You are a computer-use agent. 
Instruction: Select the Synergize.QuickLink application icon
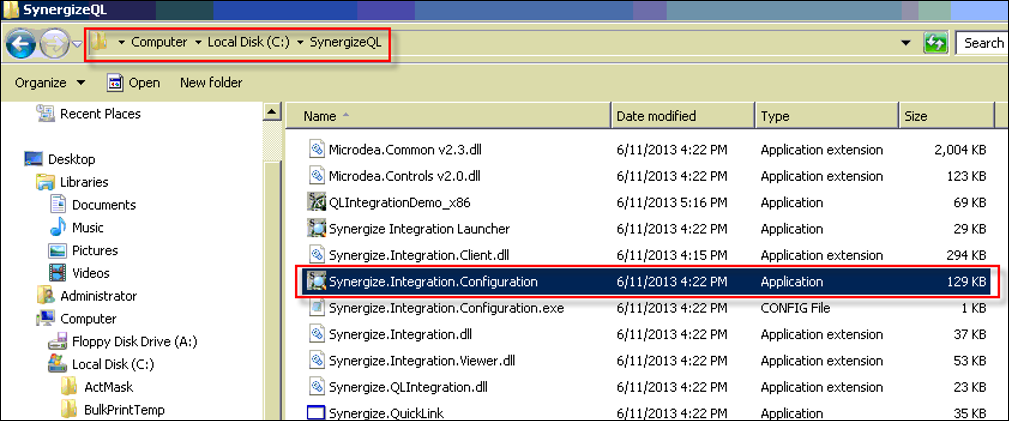point(316,413)
